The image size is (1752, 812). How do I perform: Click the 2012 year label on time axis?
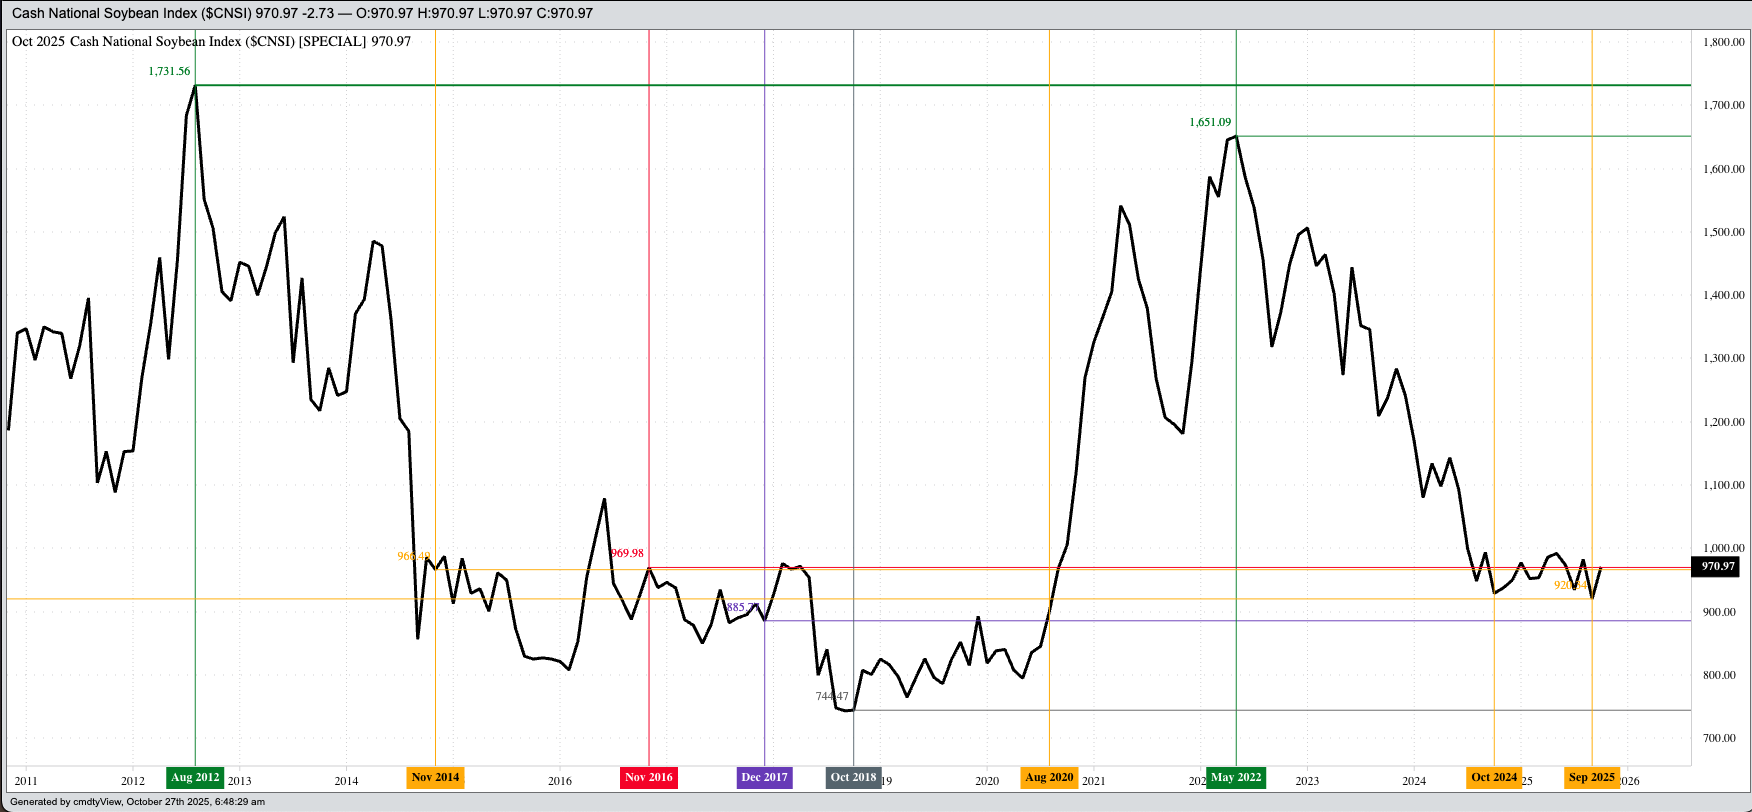133,781
